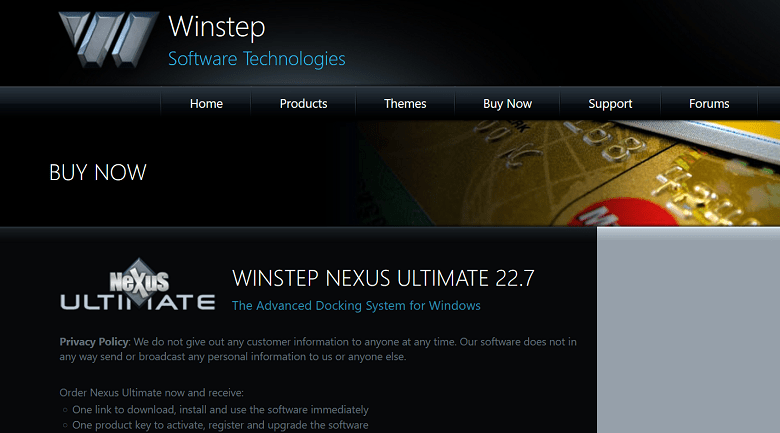This screenshot has height=433, width=780.
Task: Click the Privacy Policy bold text
Action: coord(94,342)
